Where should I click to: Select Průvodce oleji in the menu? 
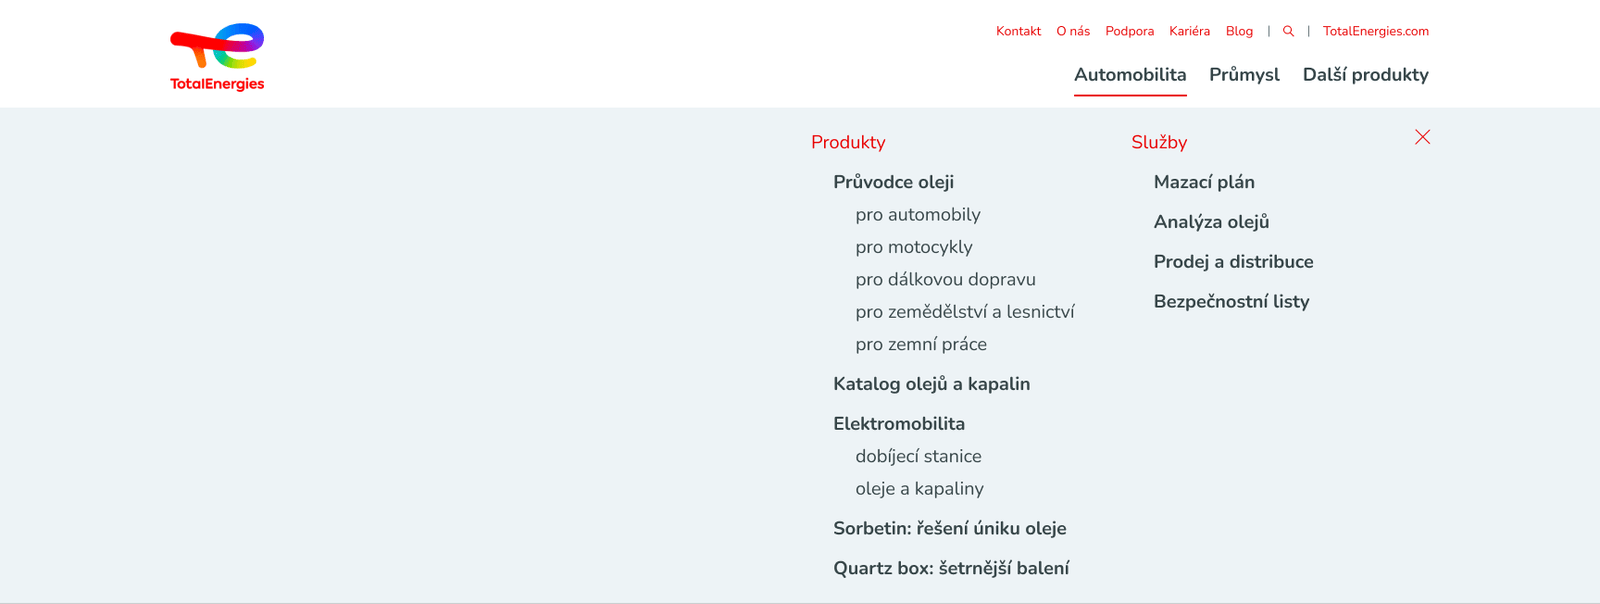point(893,182)
